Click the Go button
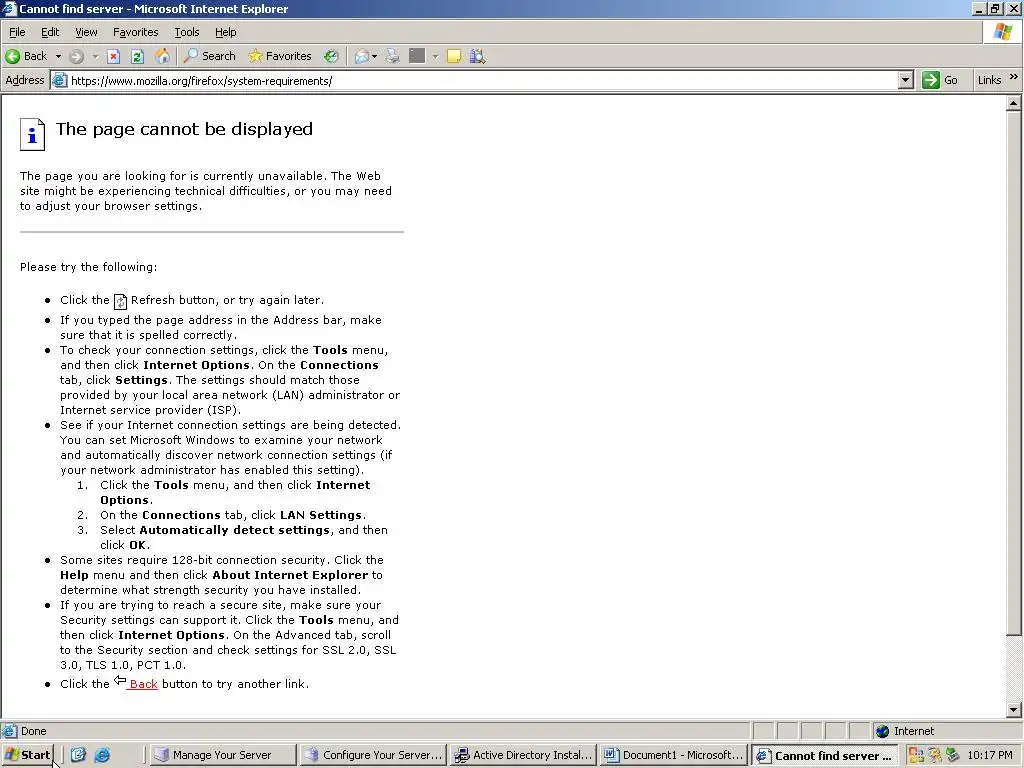The height and width of the screenshot is (768, 1024). point(940,80)
